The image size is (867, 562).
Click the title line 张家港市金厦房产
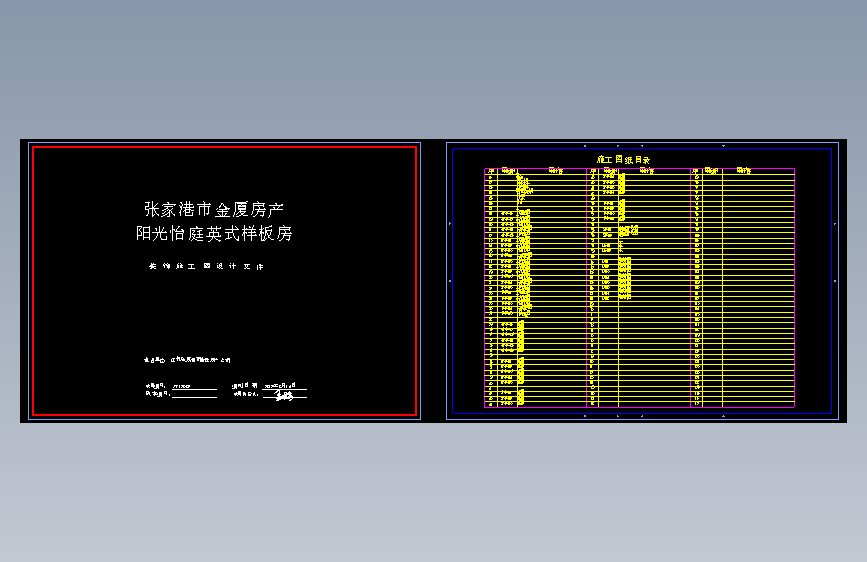213,209
